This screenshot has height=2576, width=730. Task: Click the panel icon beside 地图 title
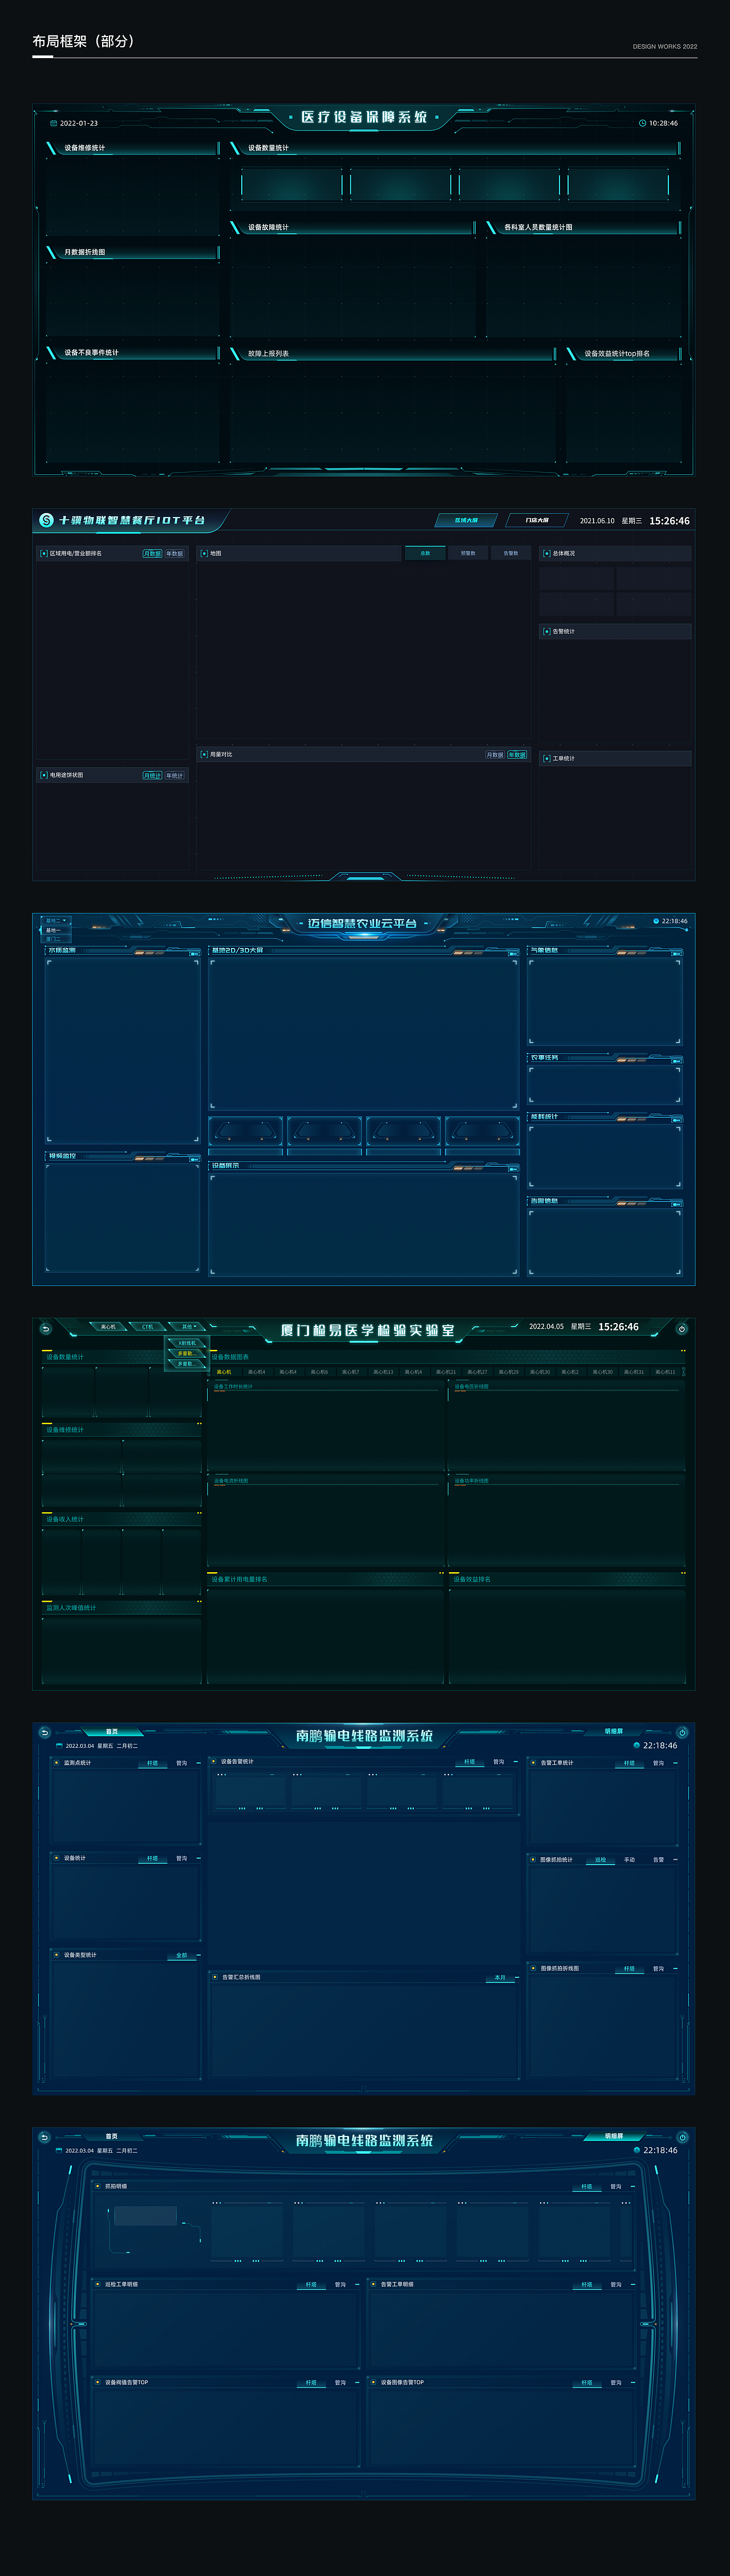(204, 553)
